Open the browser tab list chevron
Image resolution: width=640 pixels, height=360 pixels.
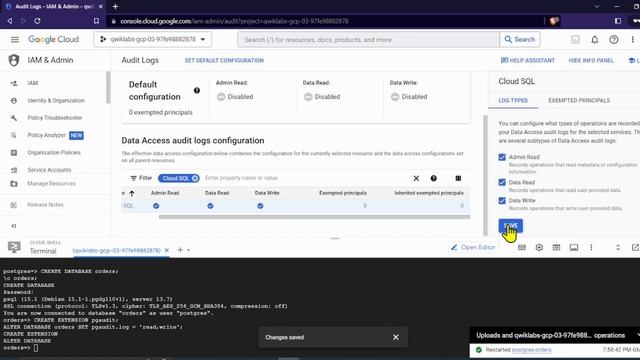[597, 7]
